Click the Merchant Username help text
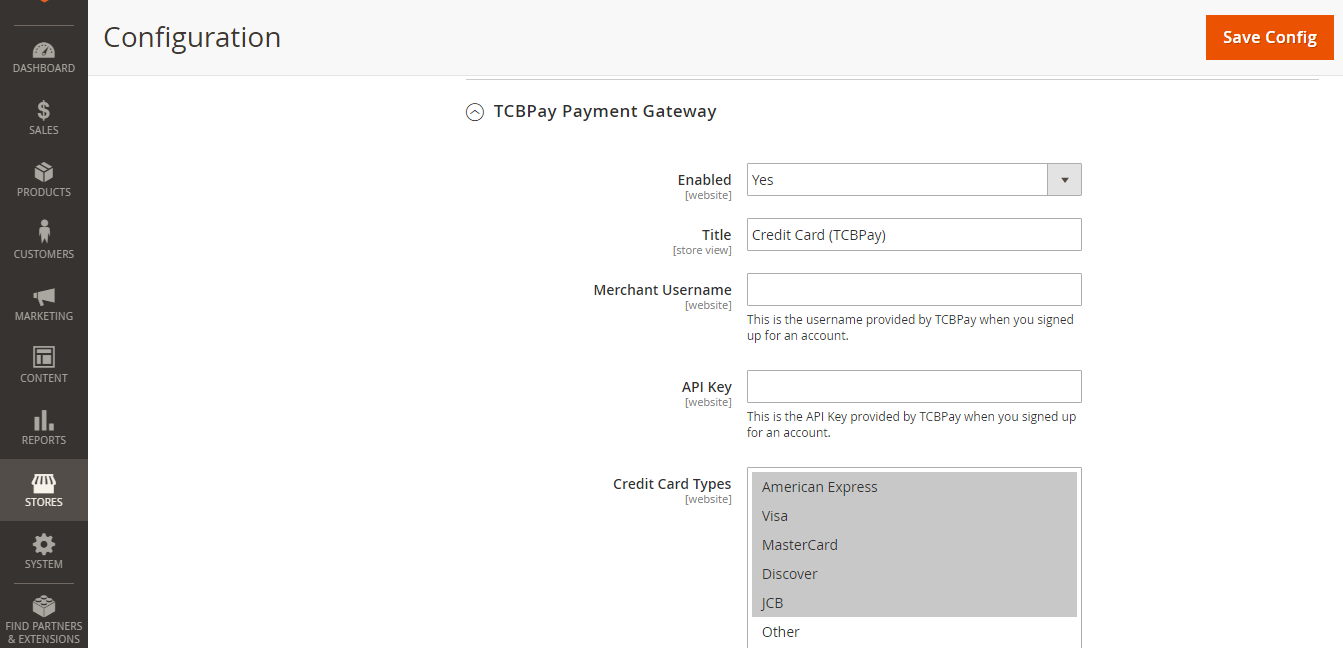Screen dimensions: 1343x648 tap(910, 328)
